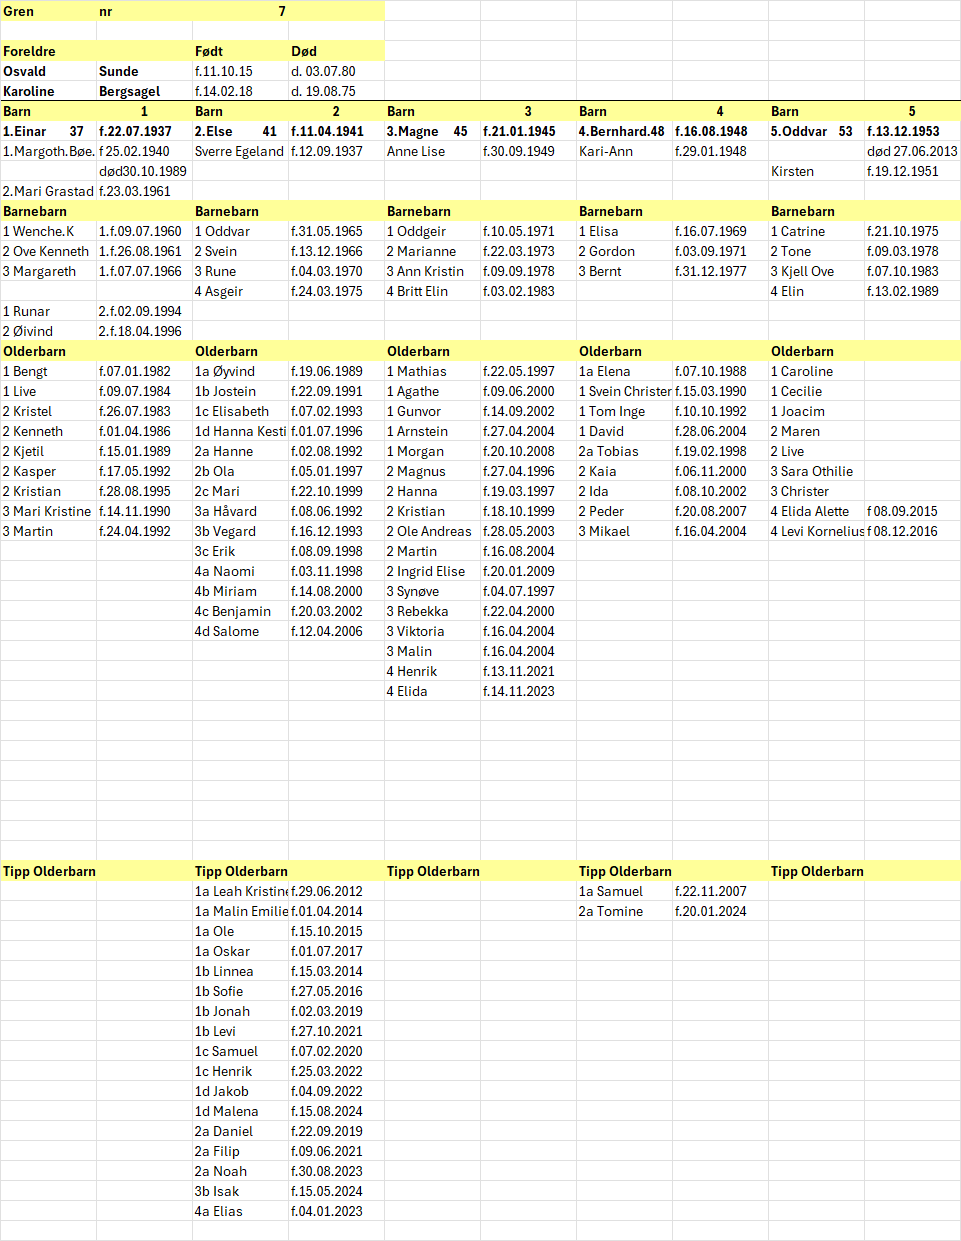
Task: Select the cell "2 Svein"
Action: click(240, 251)
